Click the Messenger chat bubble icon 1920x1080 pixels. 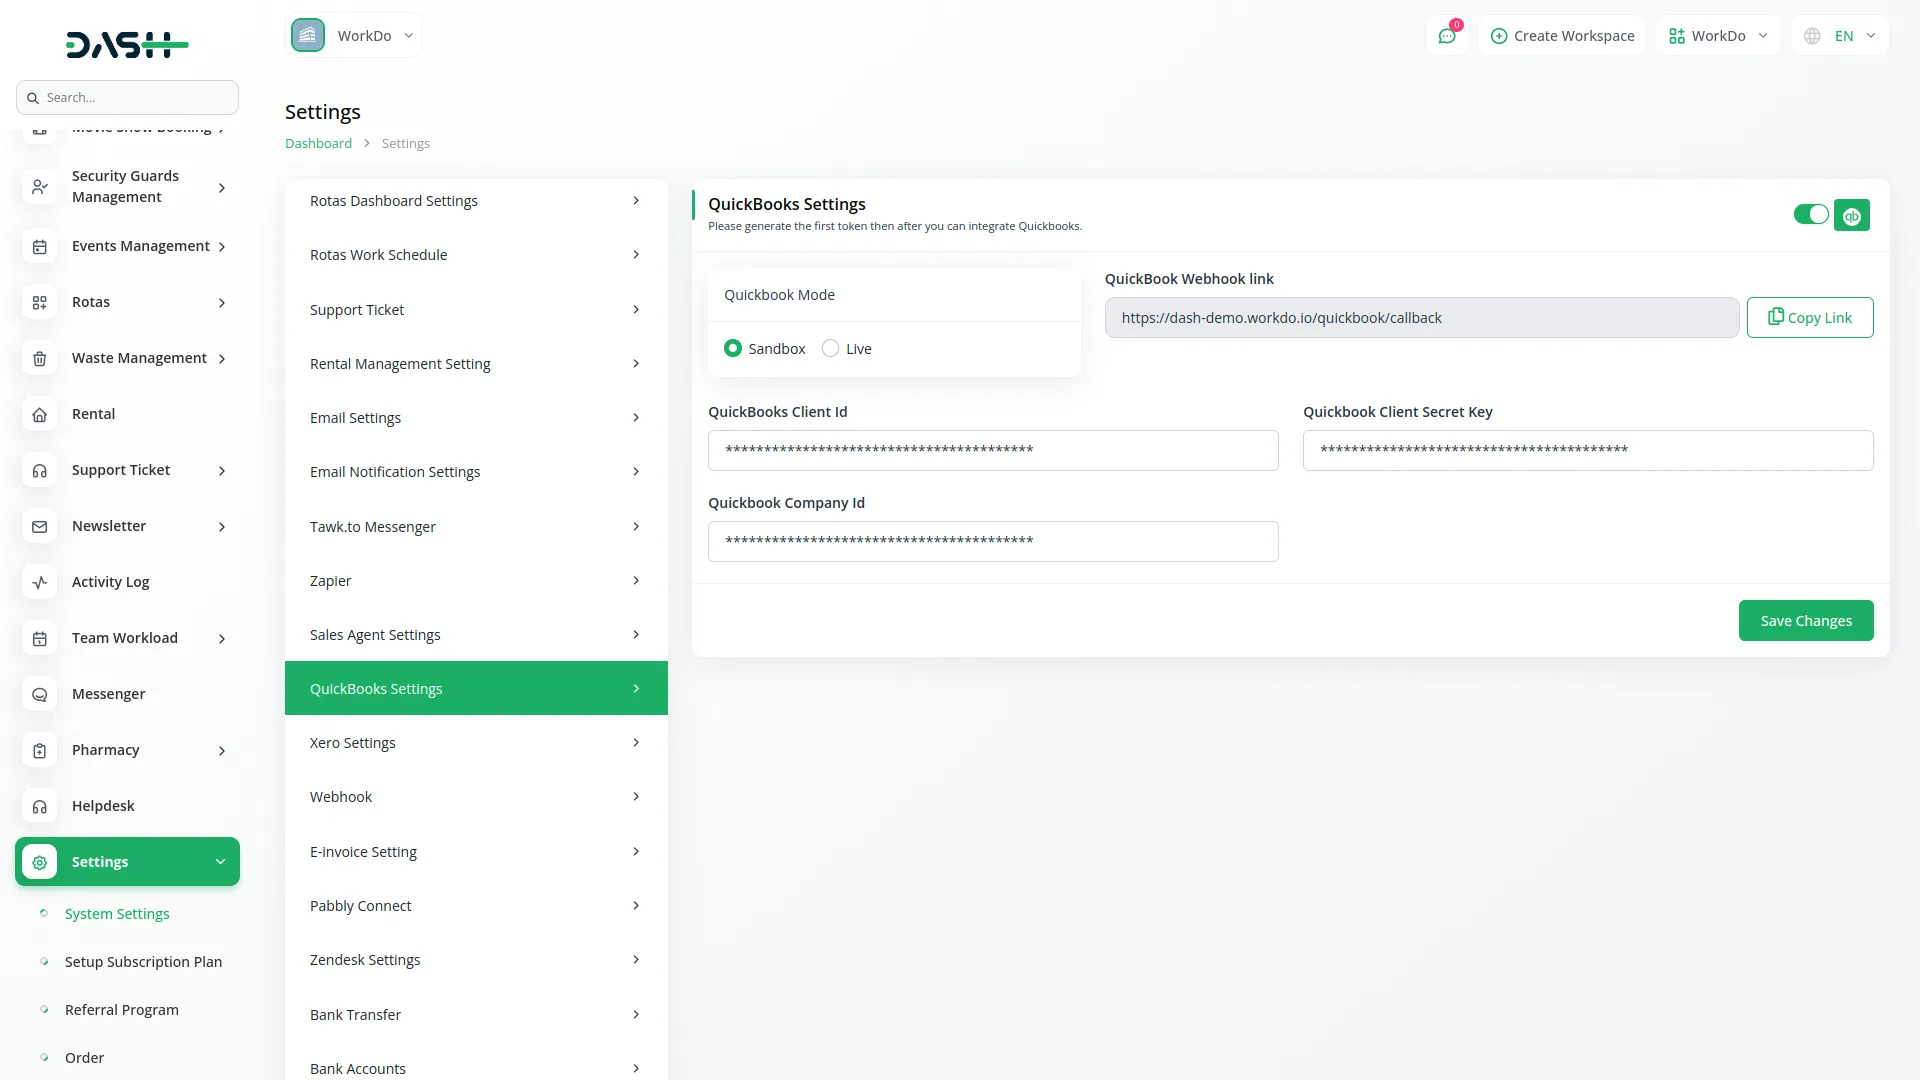(x=39, y=694)
